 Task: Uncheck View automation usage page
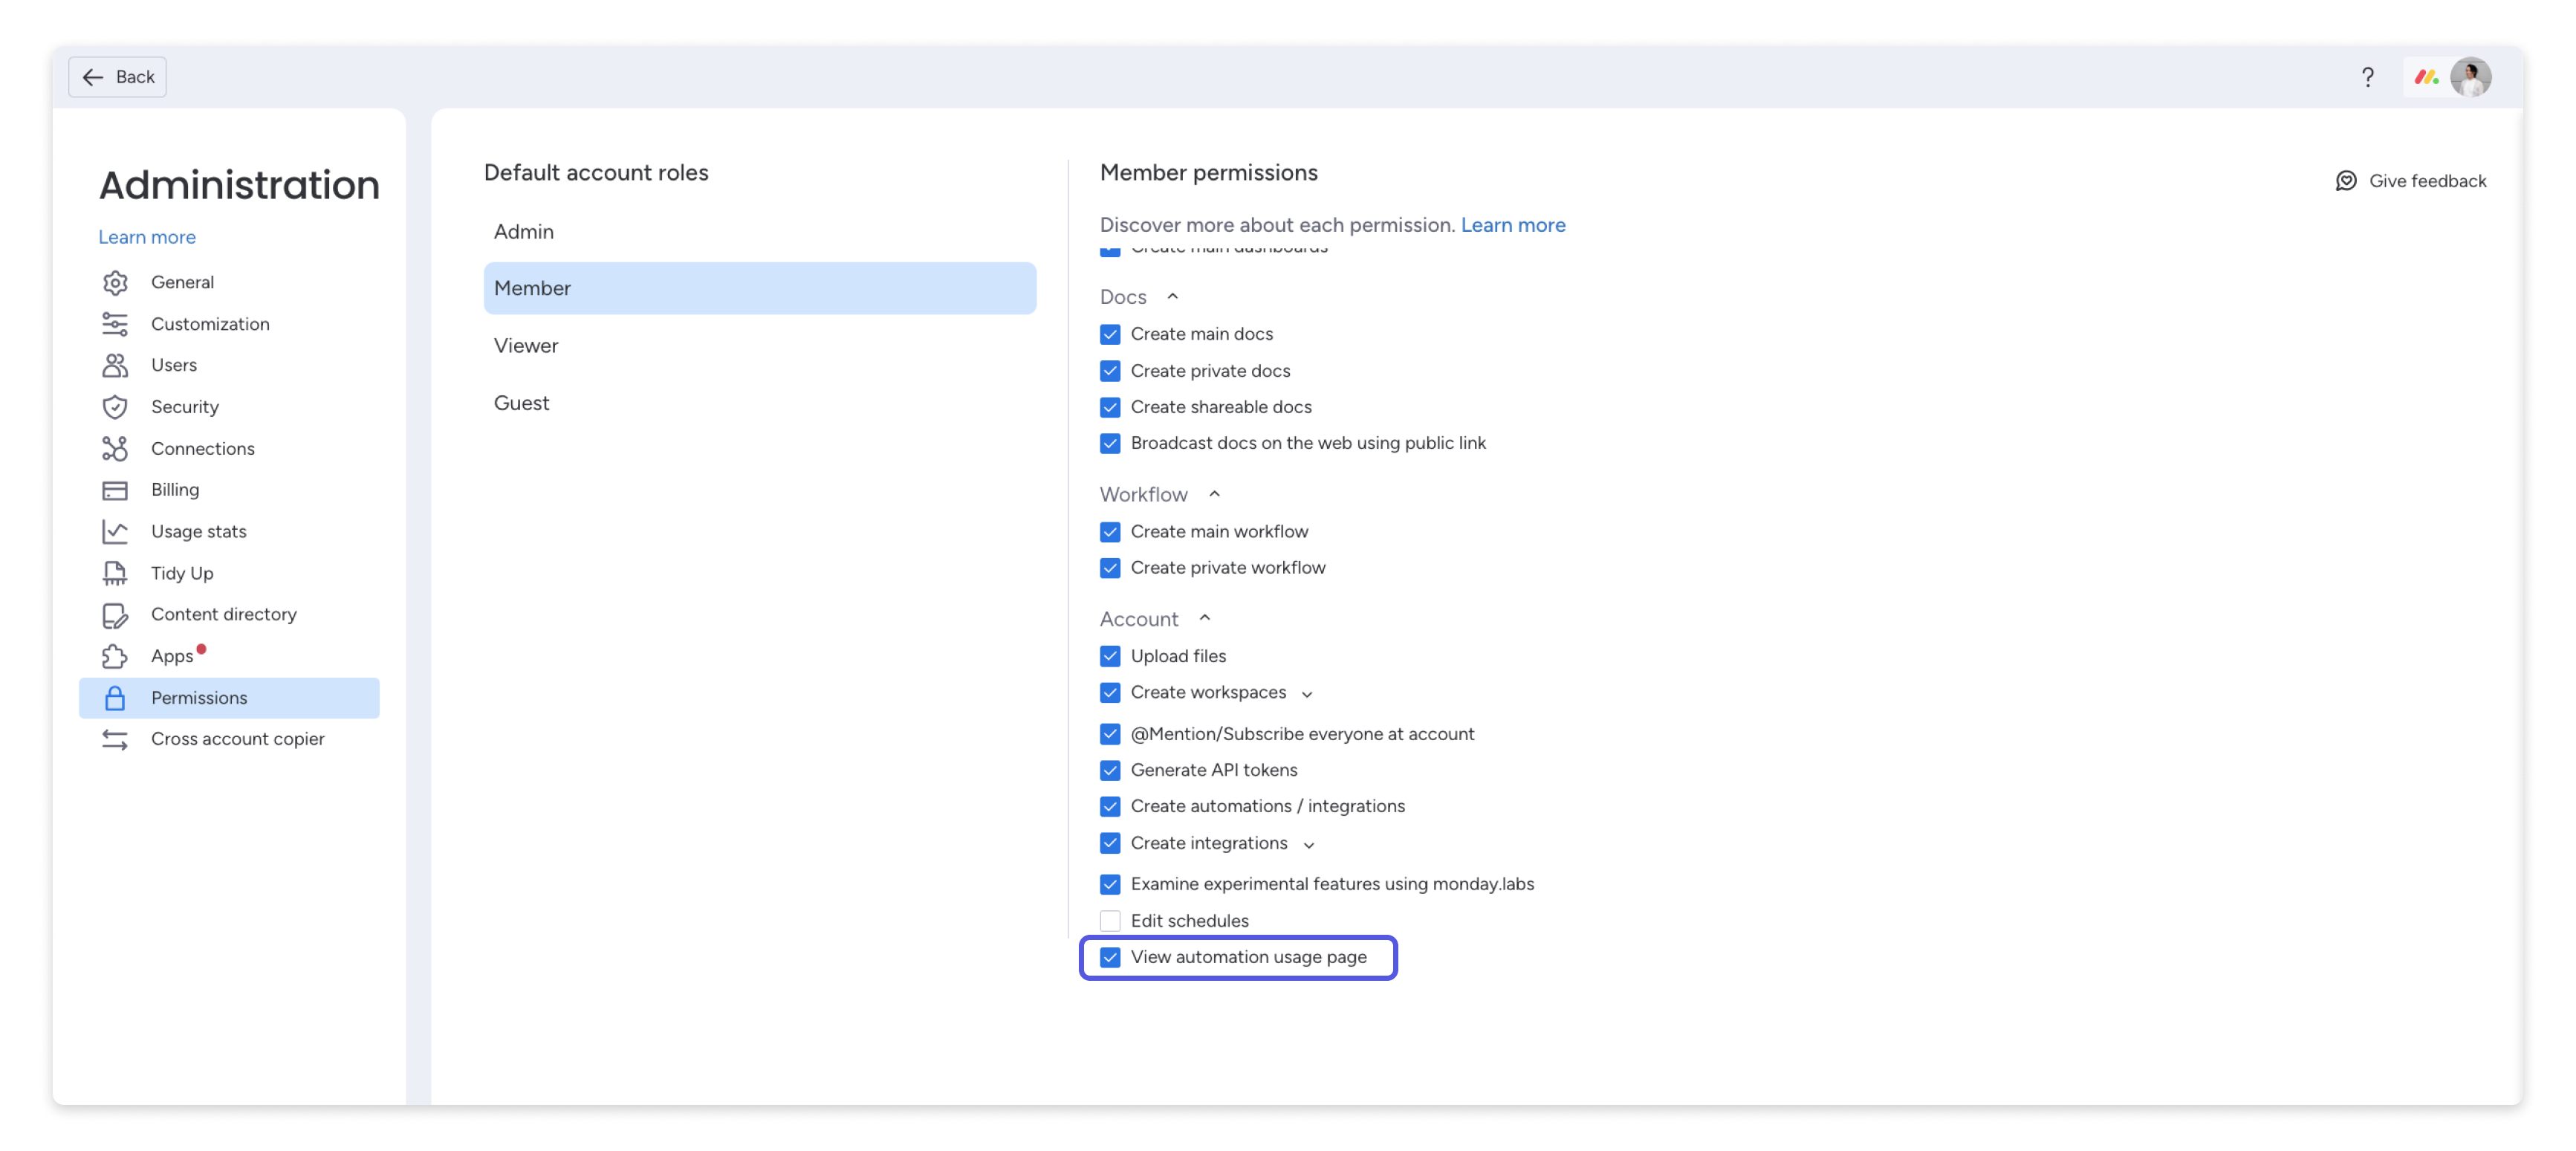pyautogui.click(x=1110, y=957)
